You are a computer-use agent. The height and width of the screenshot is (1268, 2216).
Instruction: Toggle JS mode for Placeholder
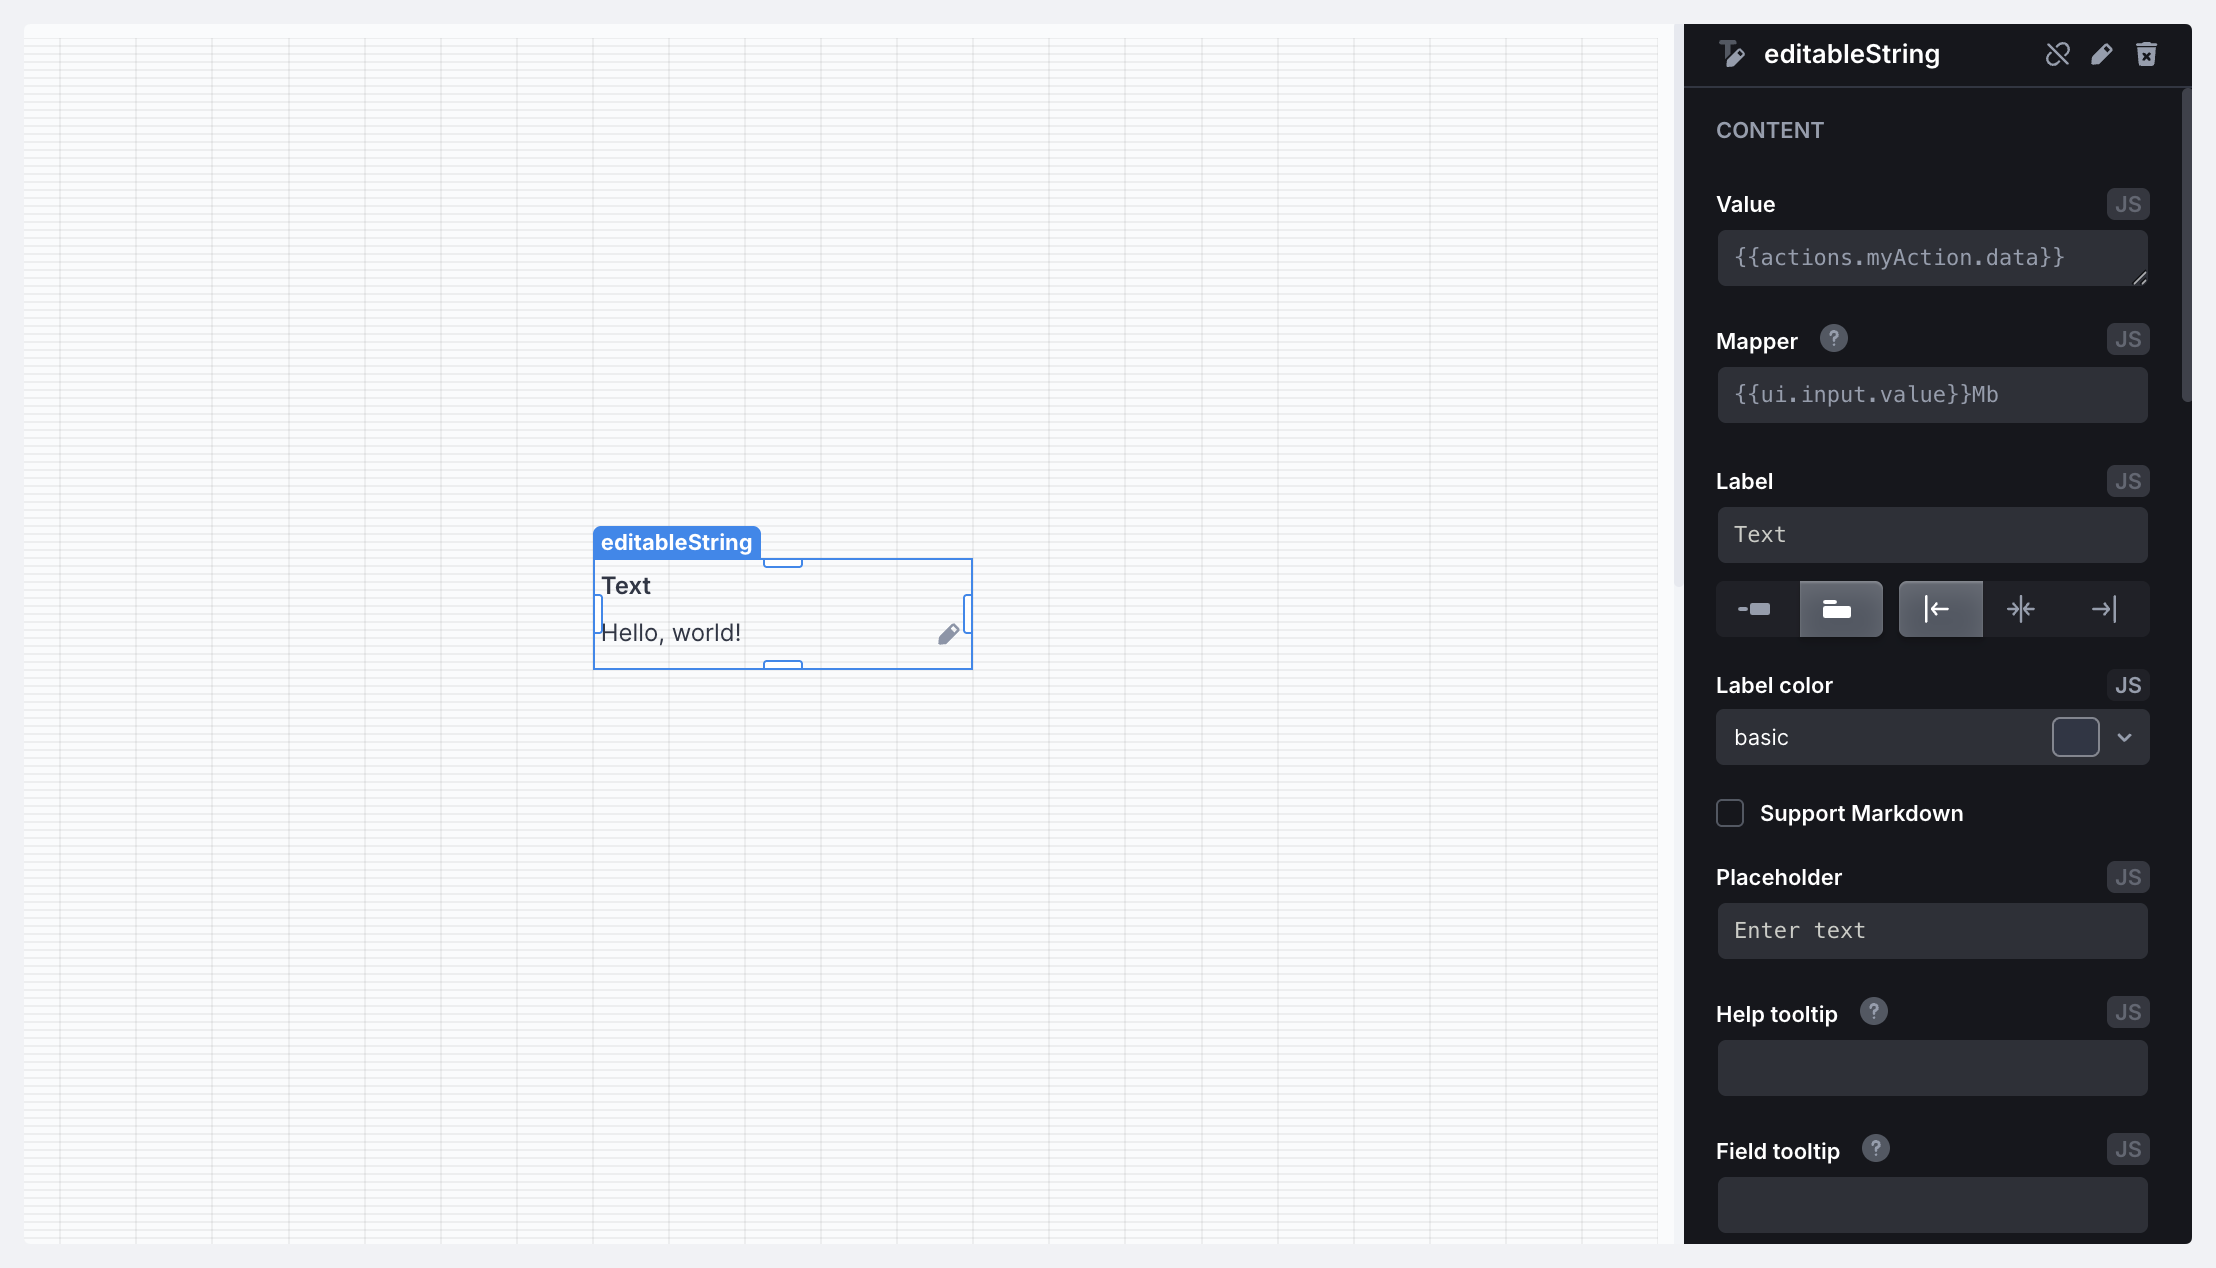pyautogui.click(x=2127, y=877)
